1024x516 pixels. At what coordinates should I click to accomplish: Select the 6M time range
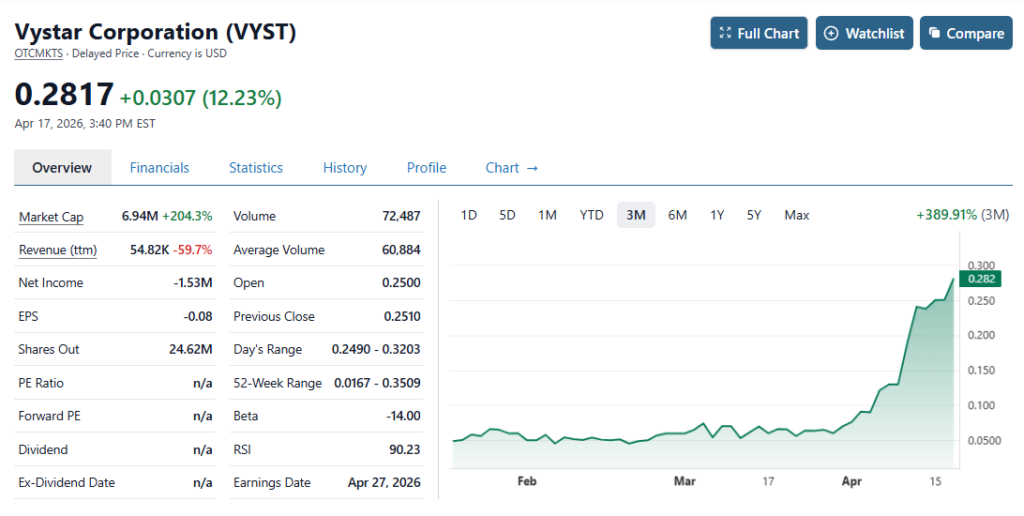coord(677,215)
